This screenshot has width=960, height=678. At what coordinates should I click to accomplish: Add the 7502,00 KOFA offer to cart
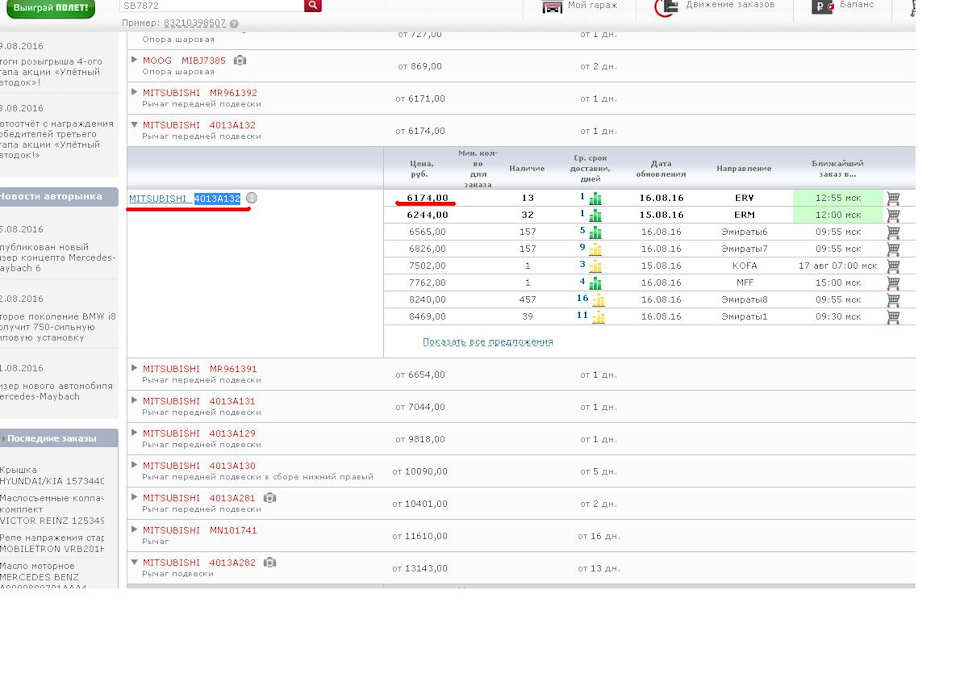pyautogui.click(x=893, y=266)
